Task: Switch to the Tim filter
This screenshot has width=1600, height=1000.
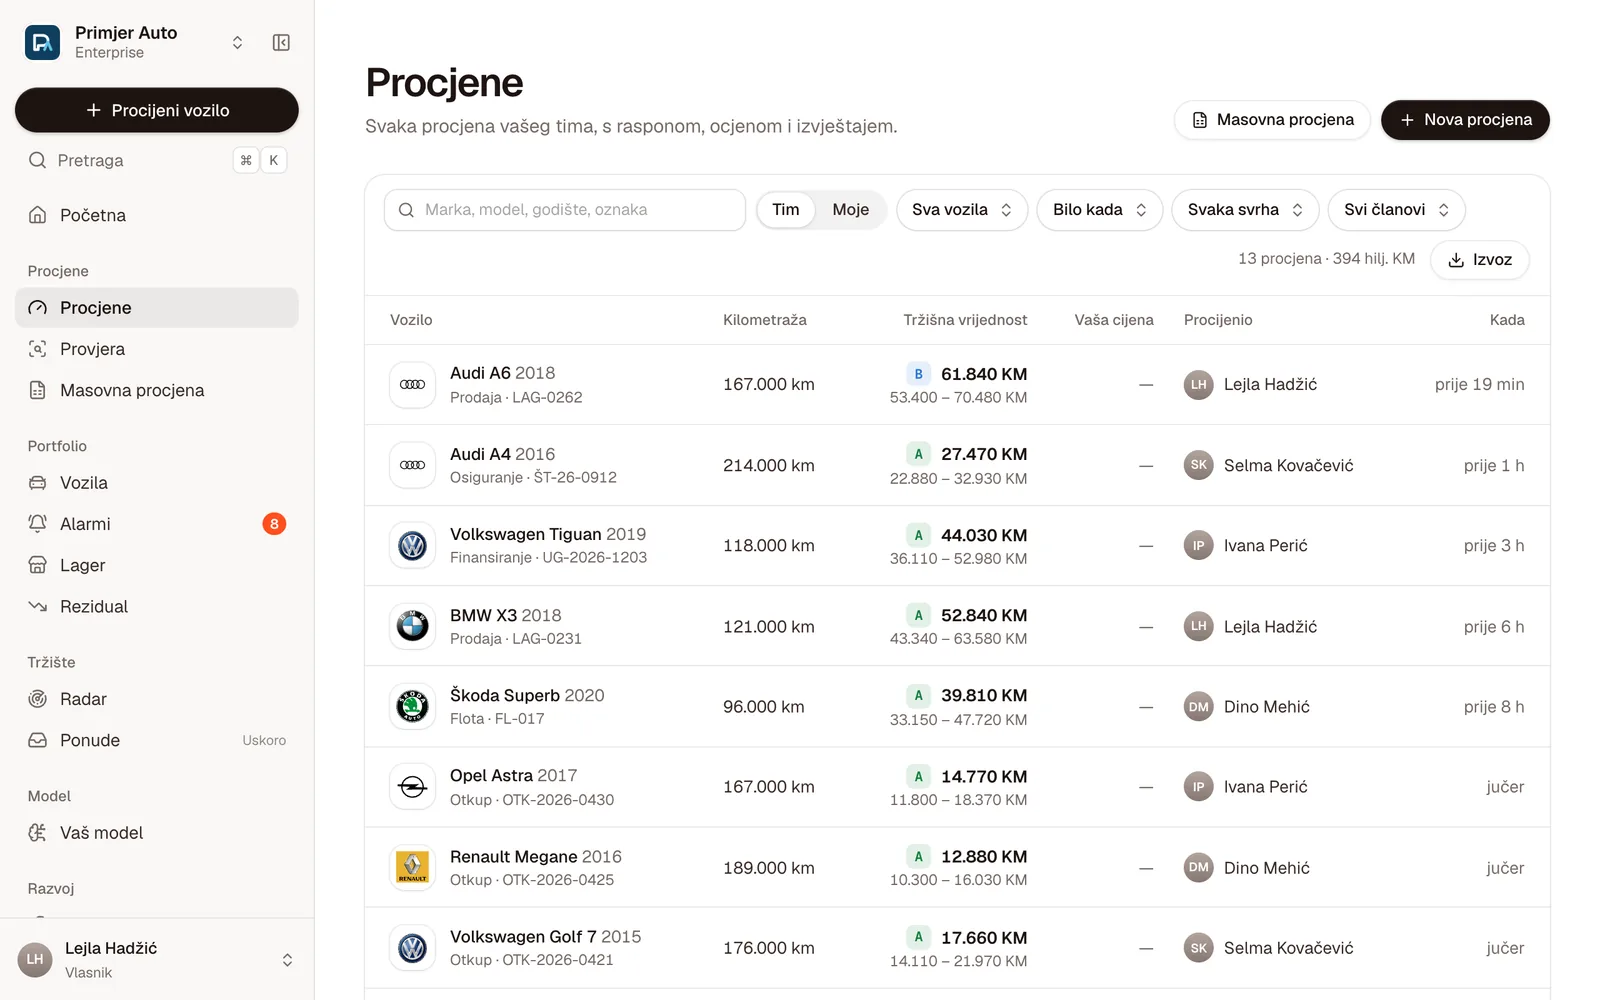Action: click(x=786, y=210)
